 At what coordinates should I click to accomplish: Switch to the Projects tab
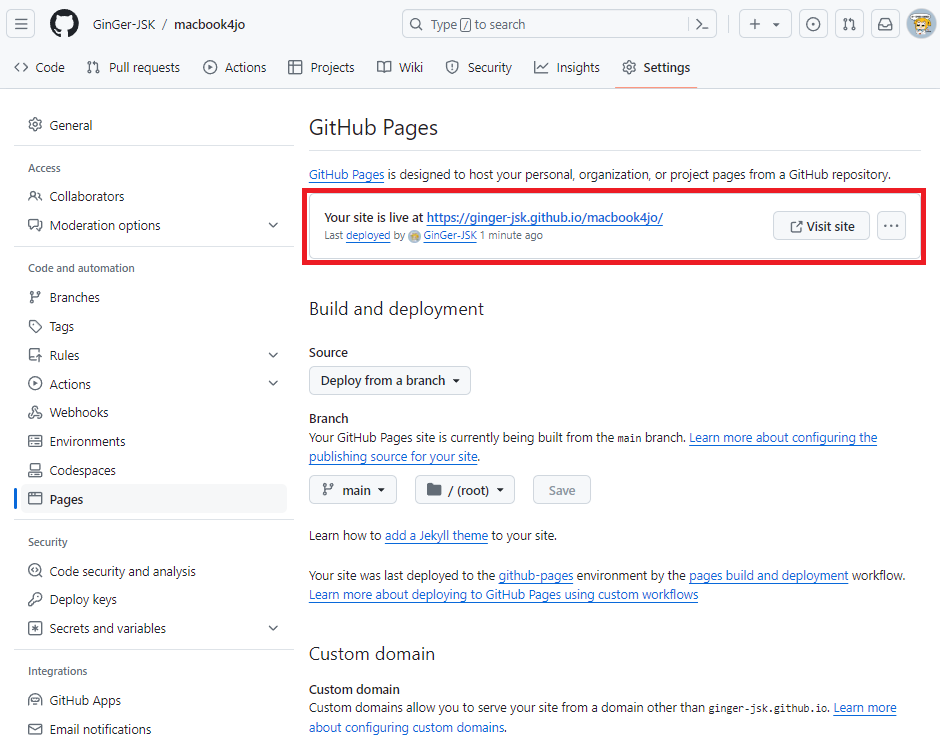(321, 68)
